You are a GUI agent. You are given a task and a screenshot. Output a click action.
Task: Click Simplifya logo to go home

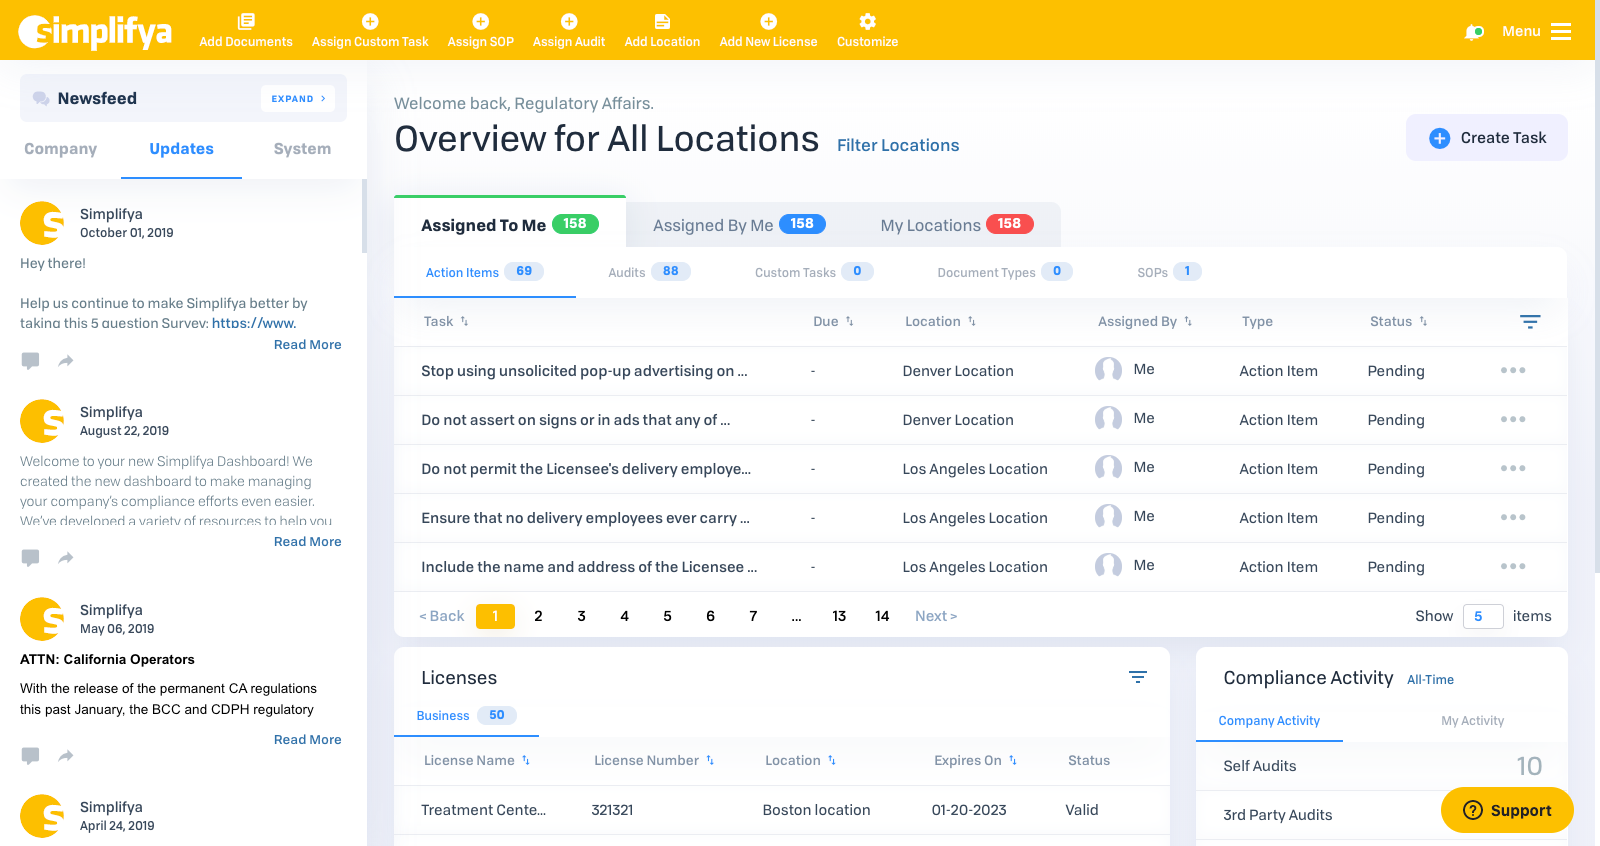point(95,32)
